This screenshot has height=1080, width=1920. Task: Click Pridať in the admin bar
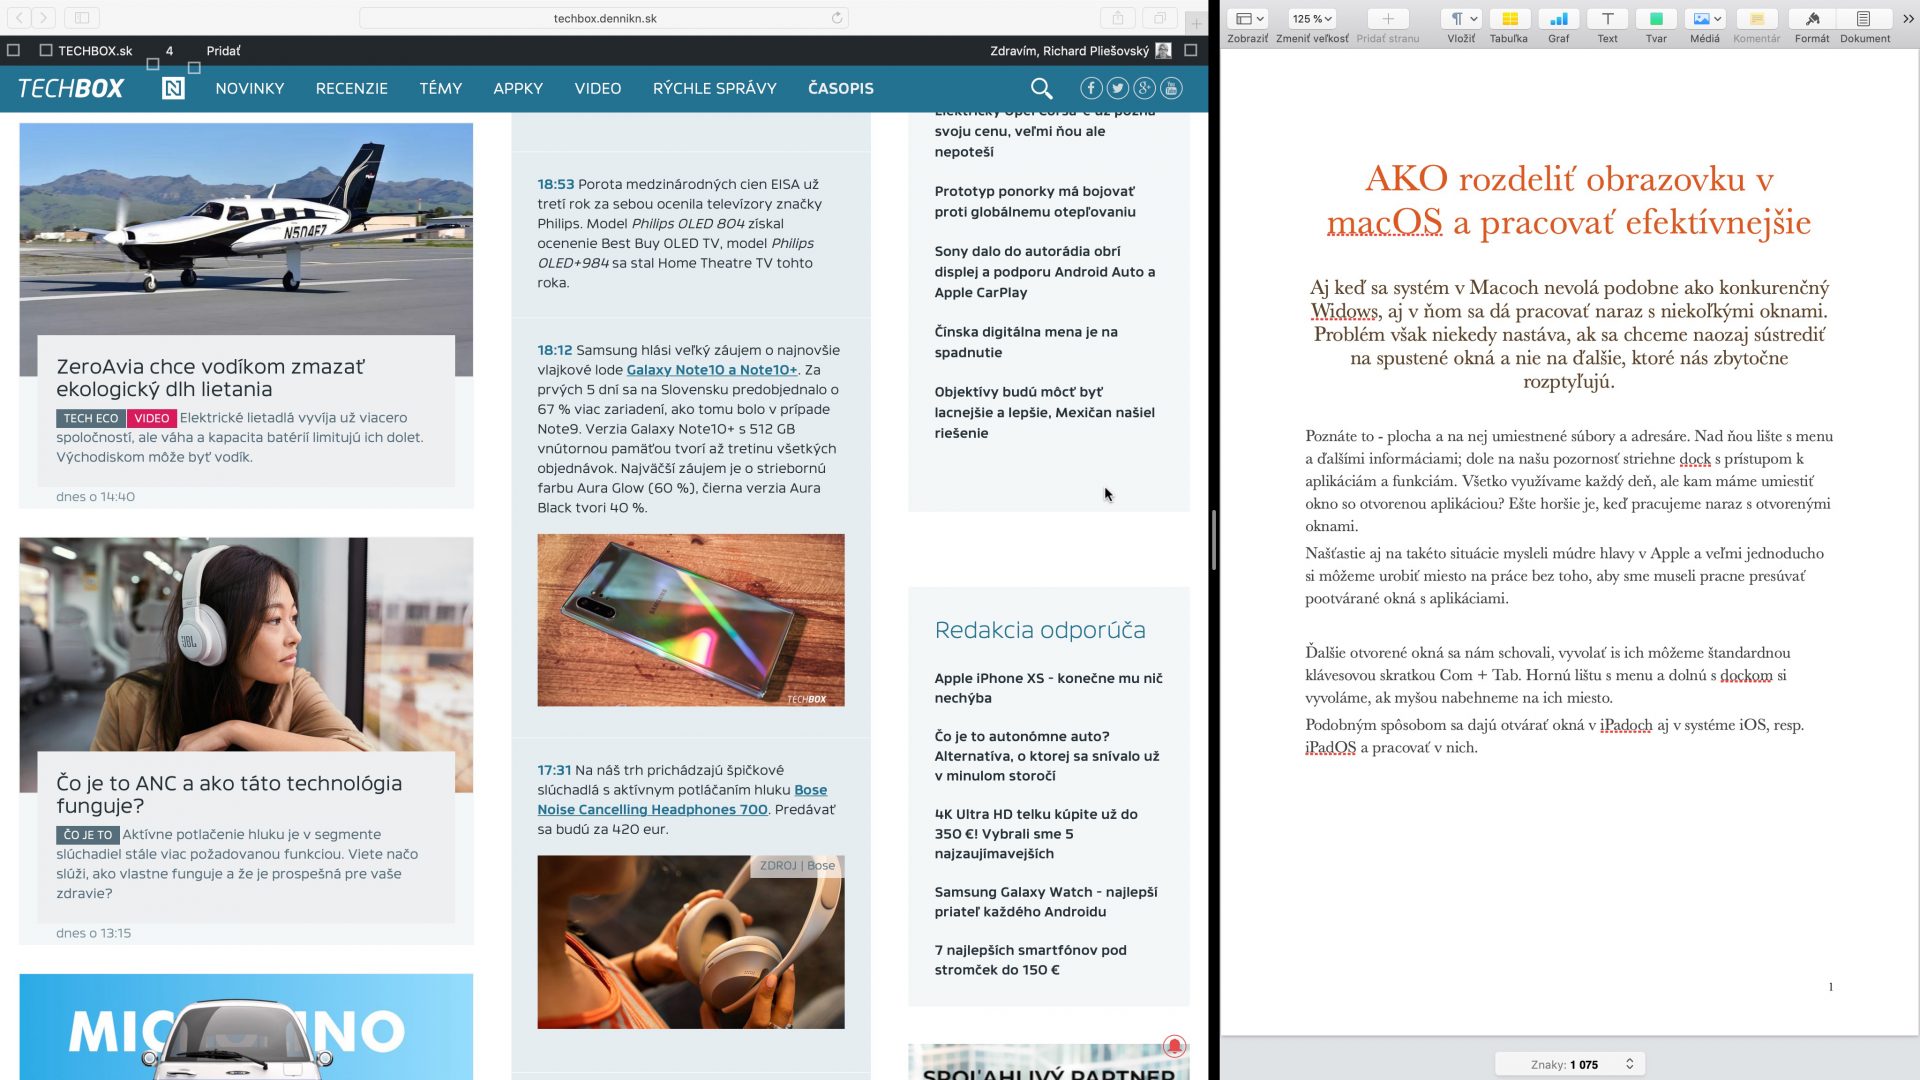(223, 50)
